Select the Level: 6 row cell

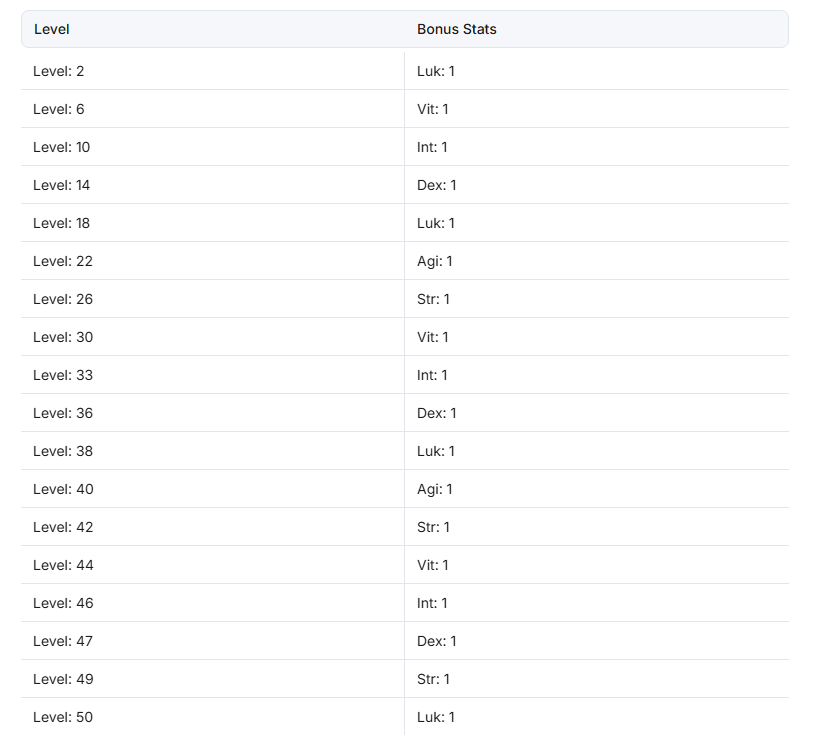coord(212,109)
